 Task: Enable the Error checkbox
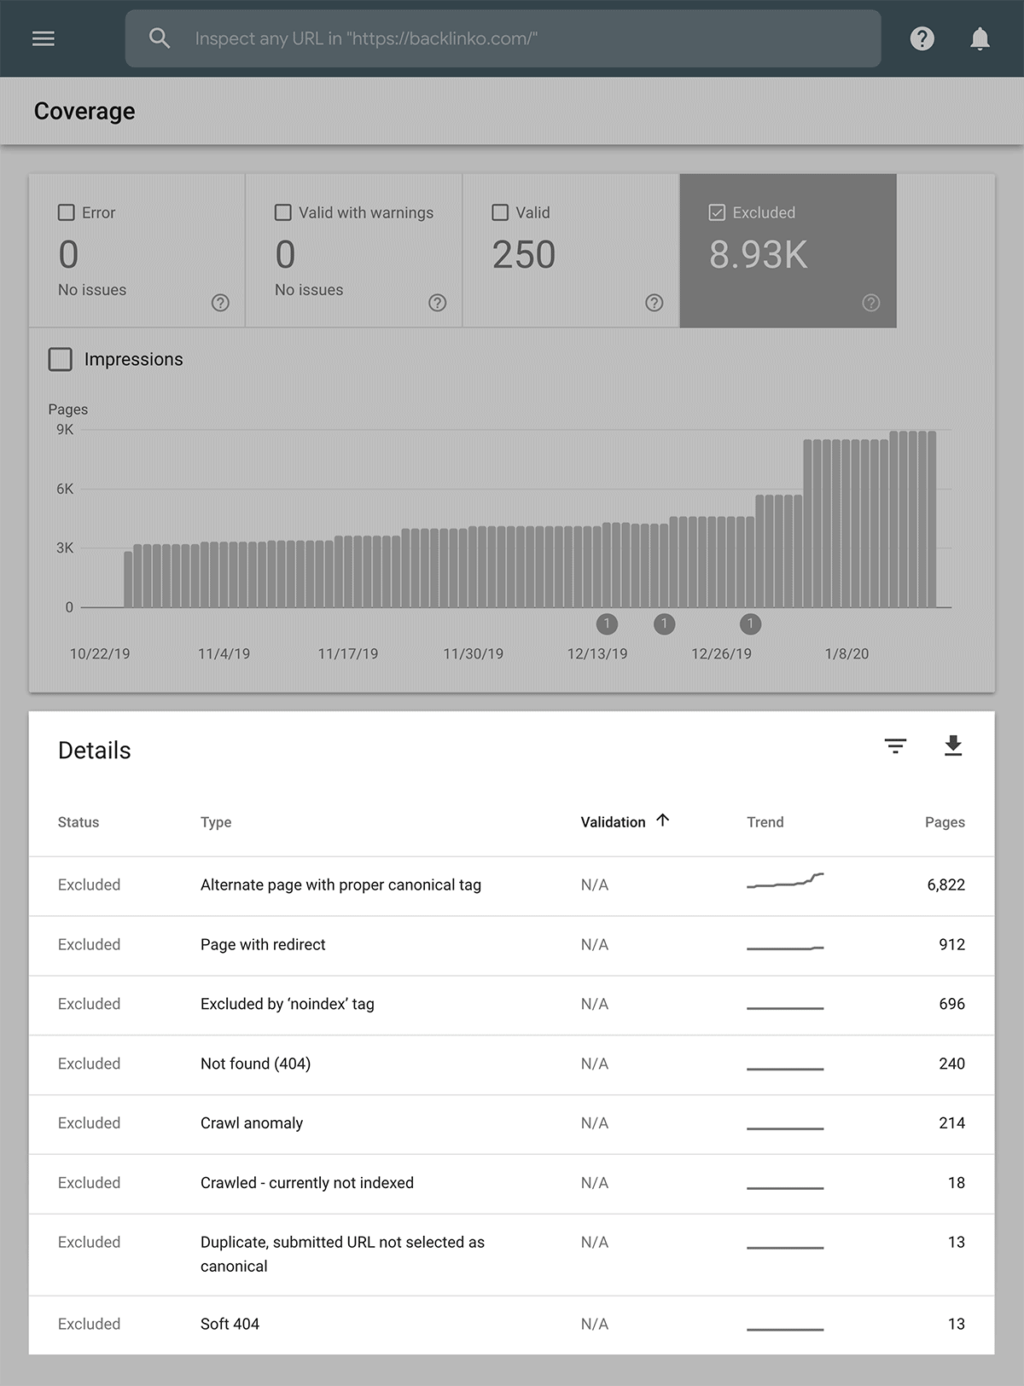67,213
